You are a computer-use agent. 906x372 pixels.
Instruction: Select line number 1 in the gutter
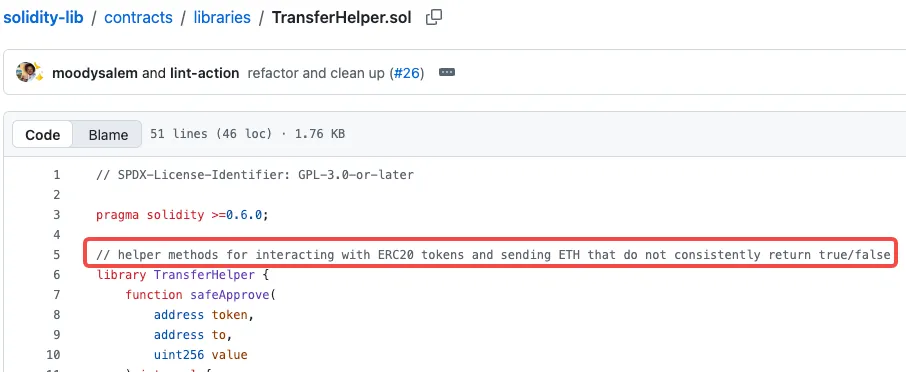click(x=56, y=174)
